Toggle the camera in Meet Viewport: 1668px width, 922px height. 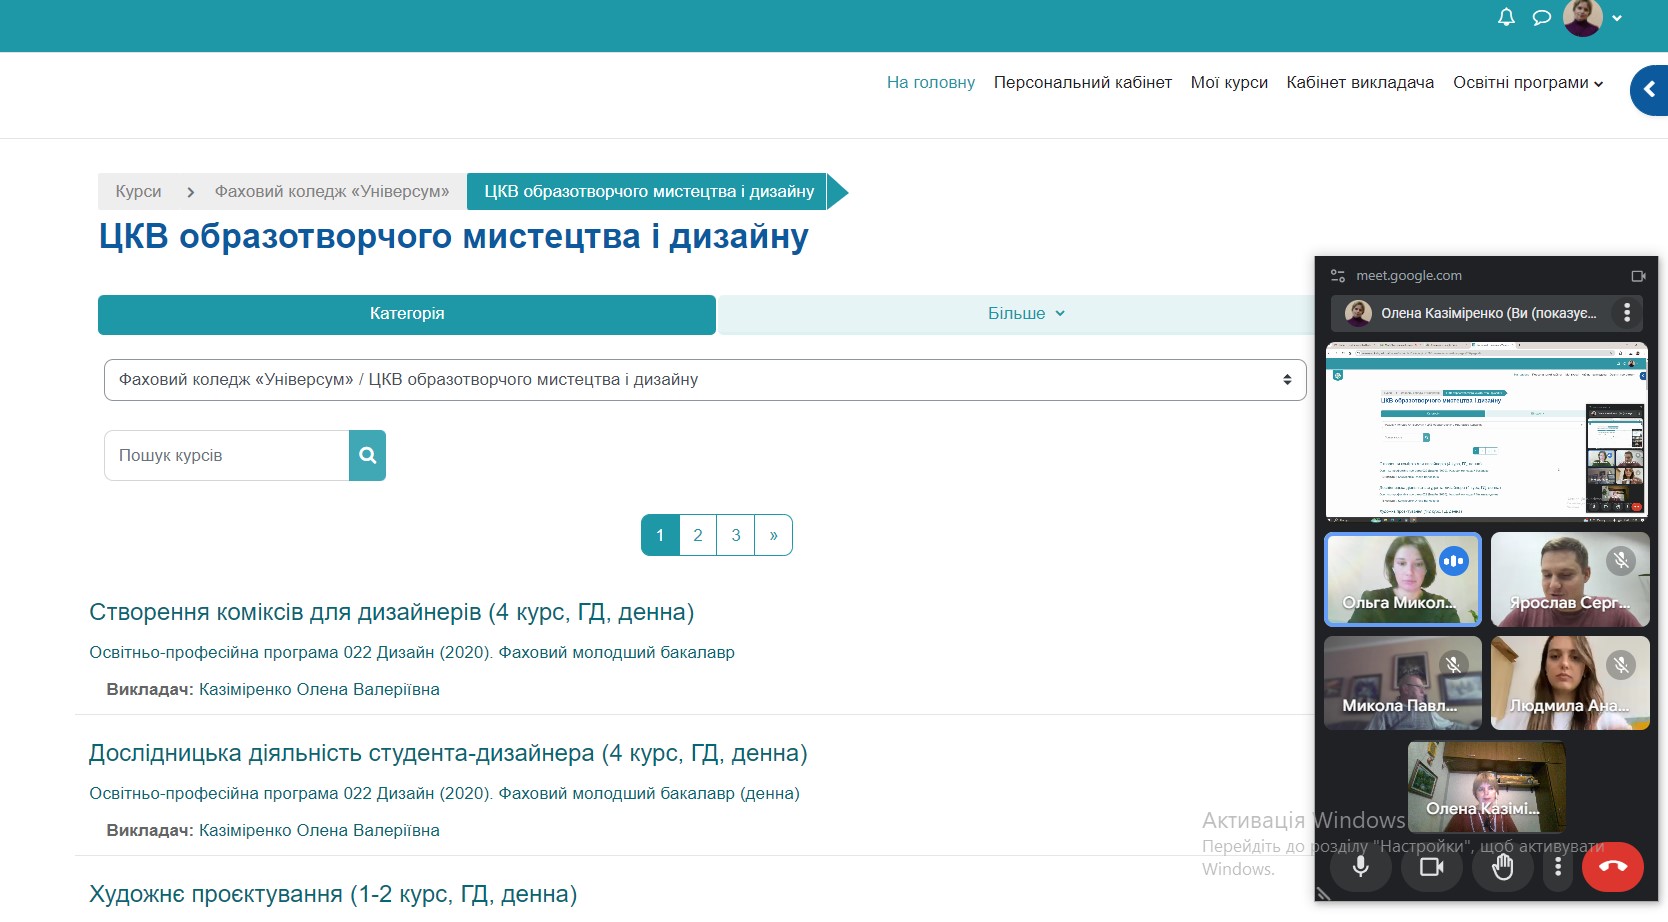(x=1431, y=866)
